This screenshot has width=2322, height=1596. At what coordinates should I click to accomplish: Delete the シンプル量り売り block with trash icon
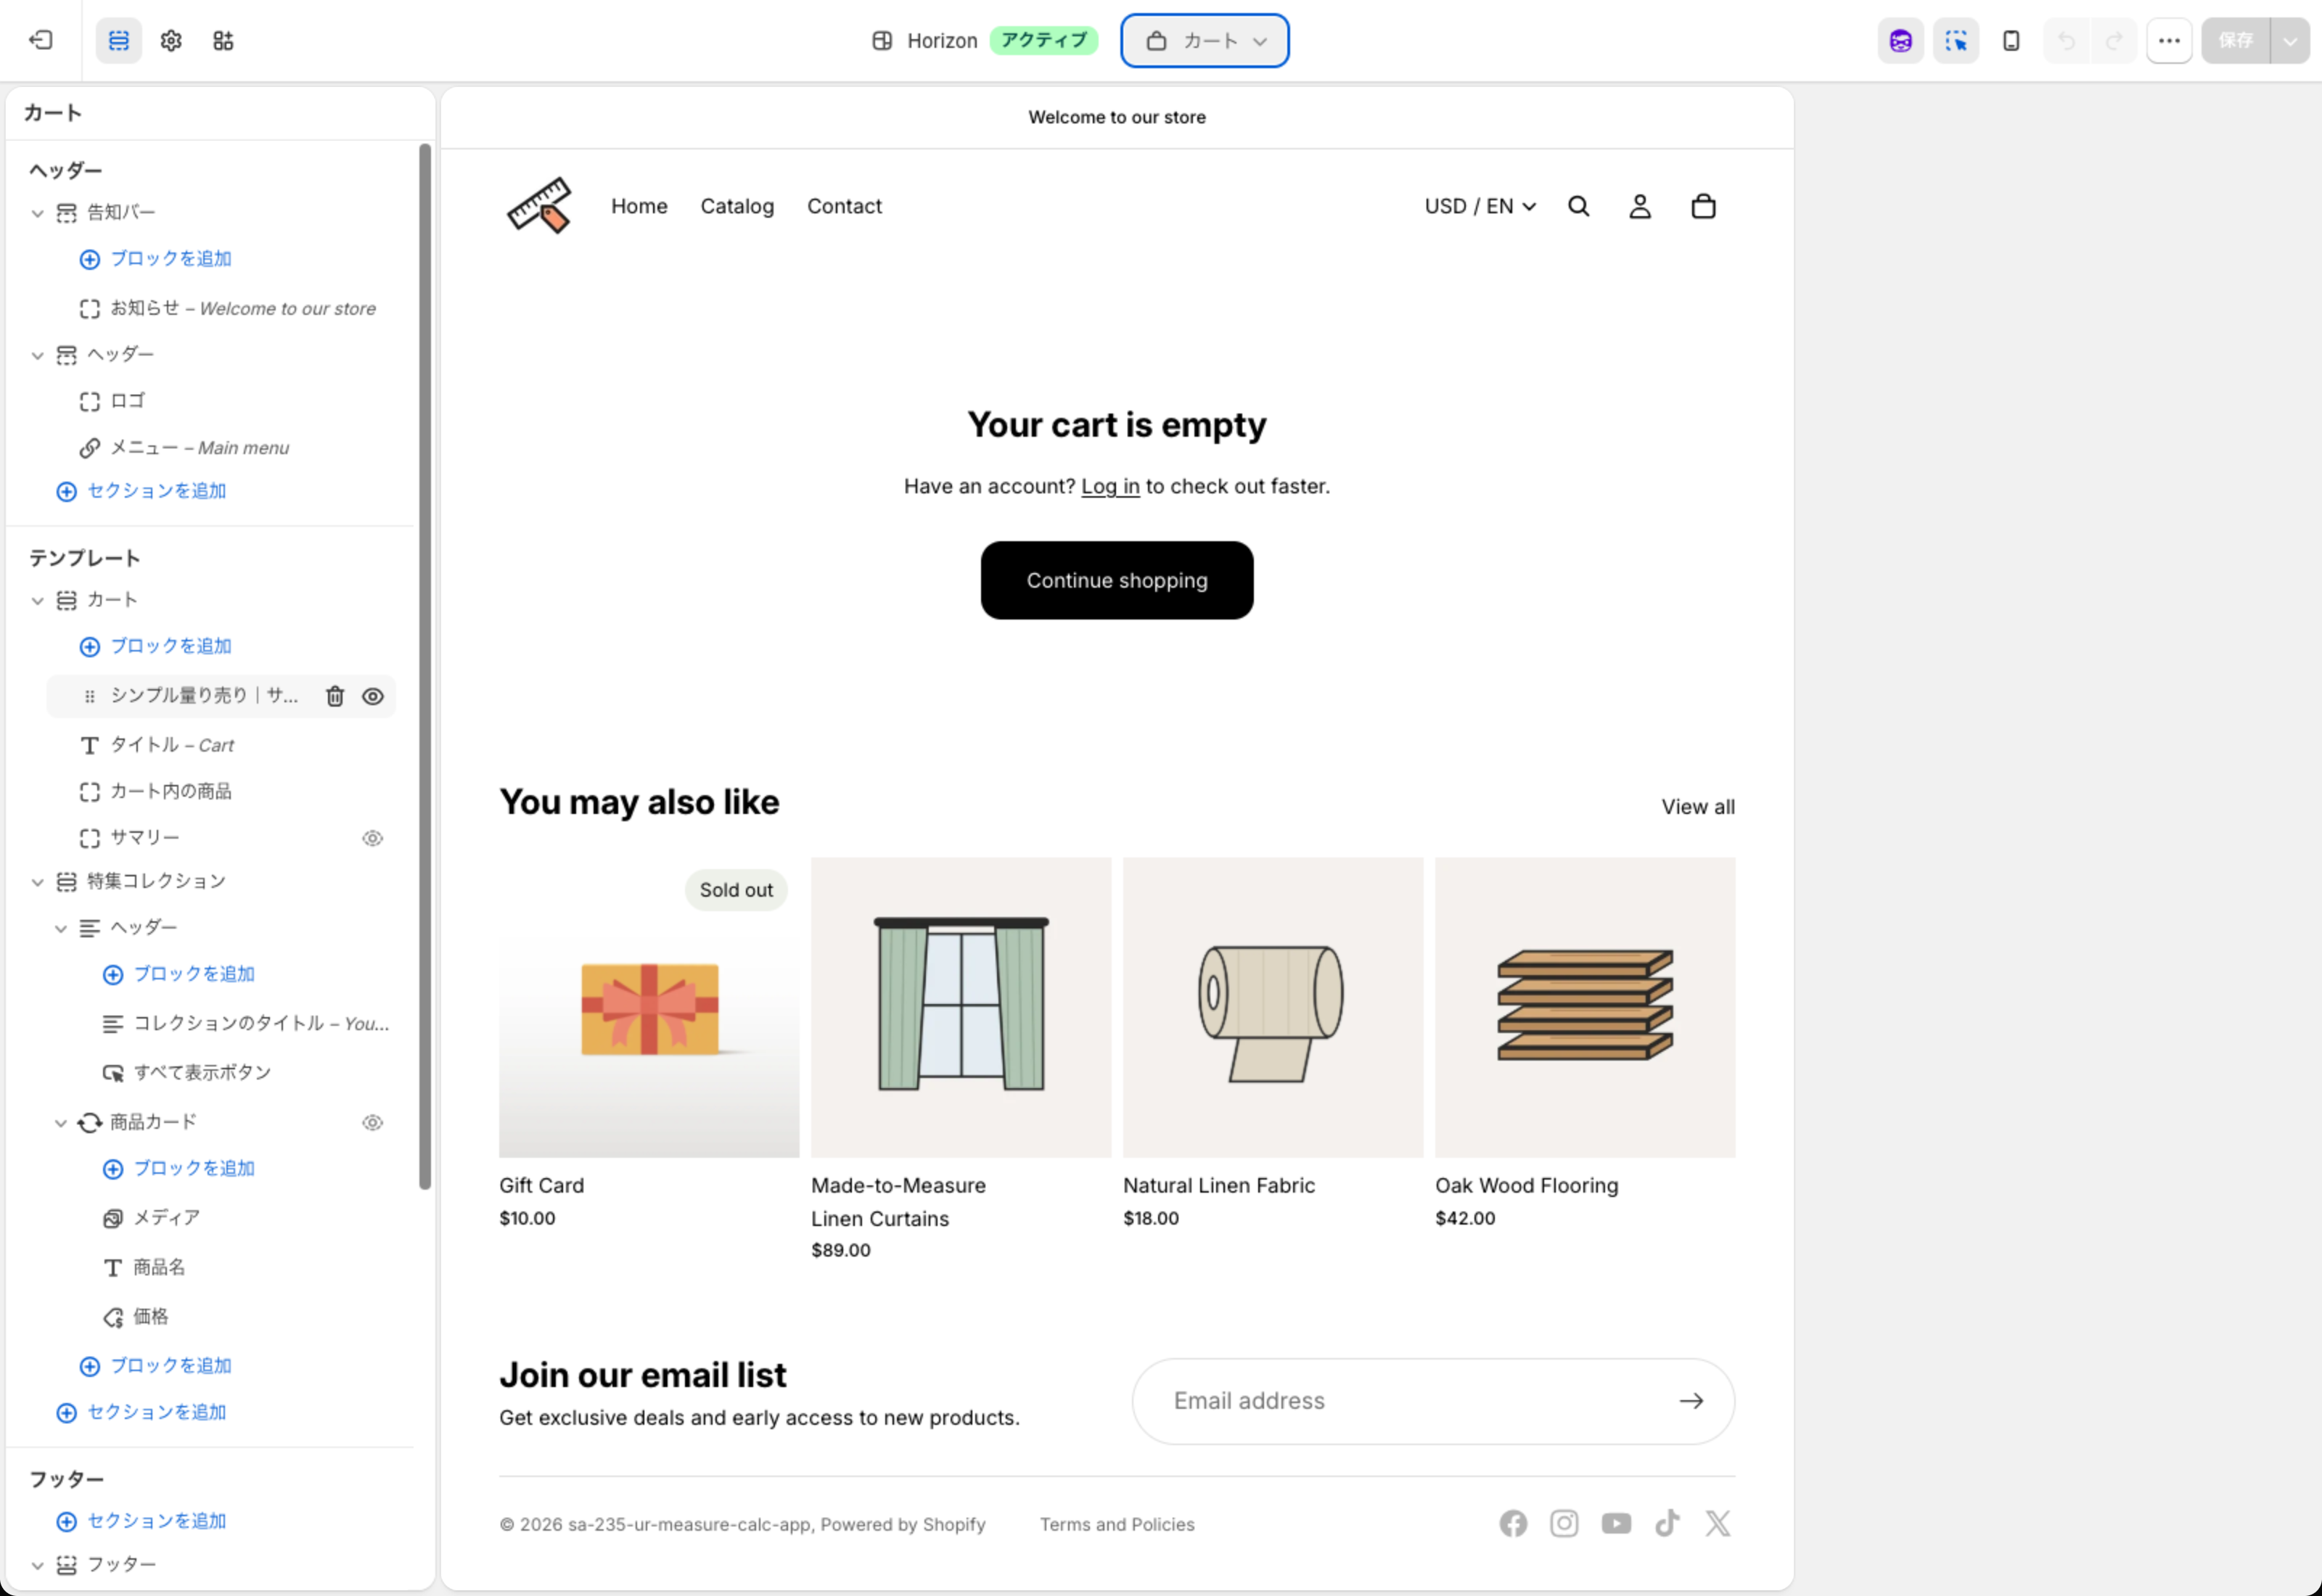(335, 697)
